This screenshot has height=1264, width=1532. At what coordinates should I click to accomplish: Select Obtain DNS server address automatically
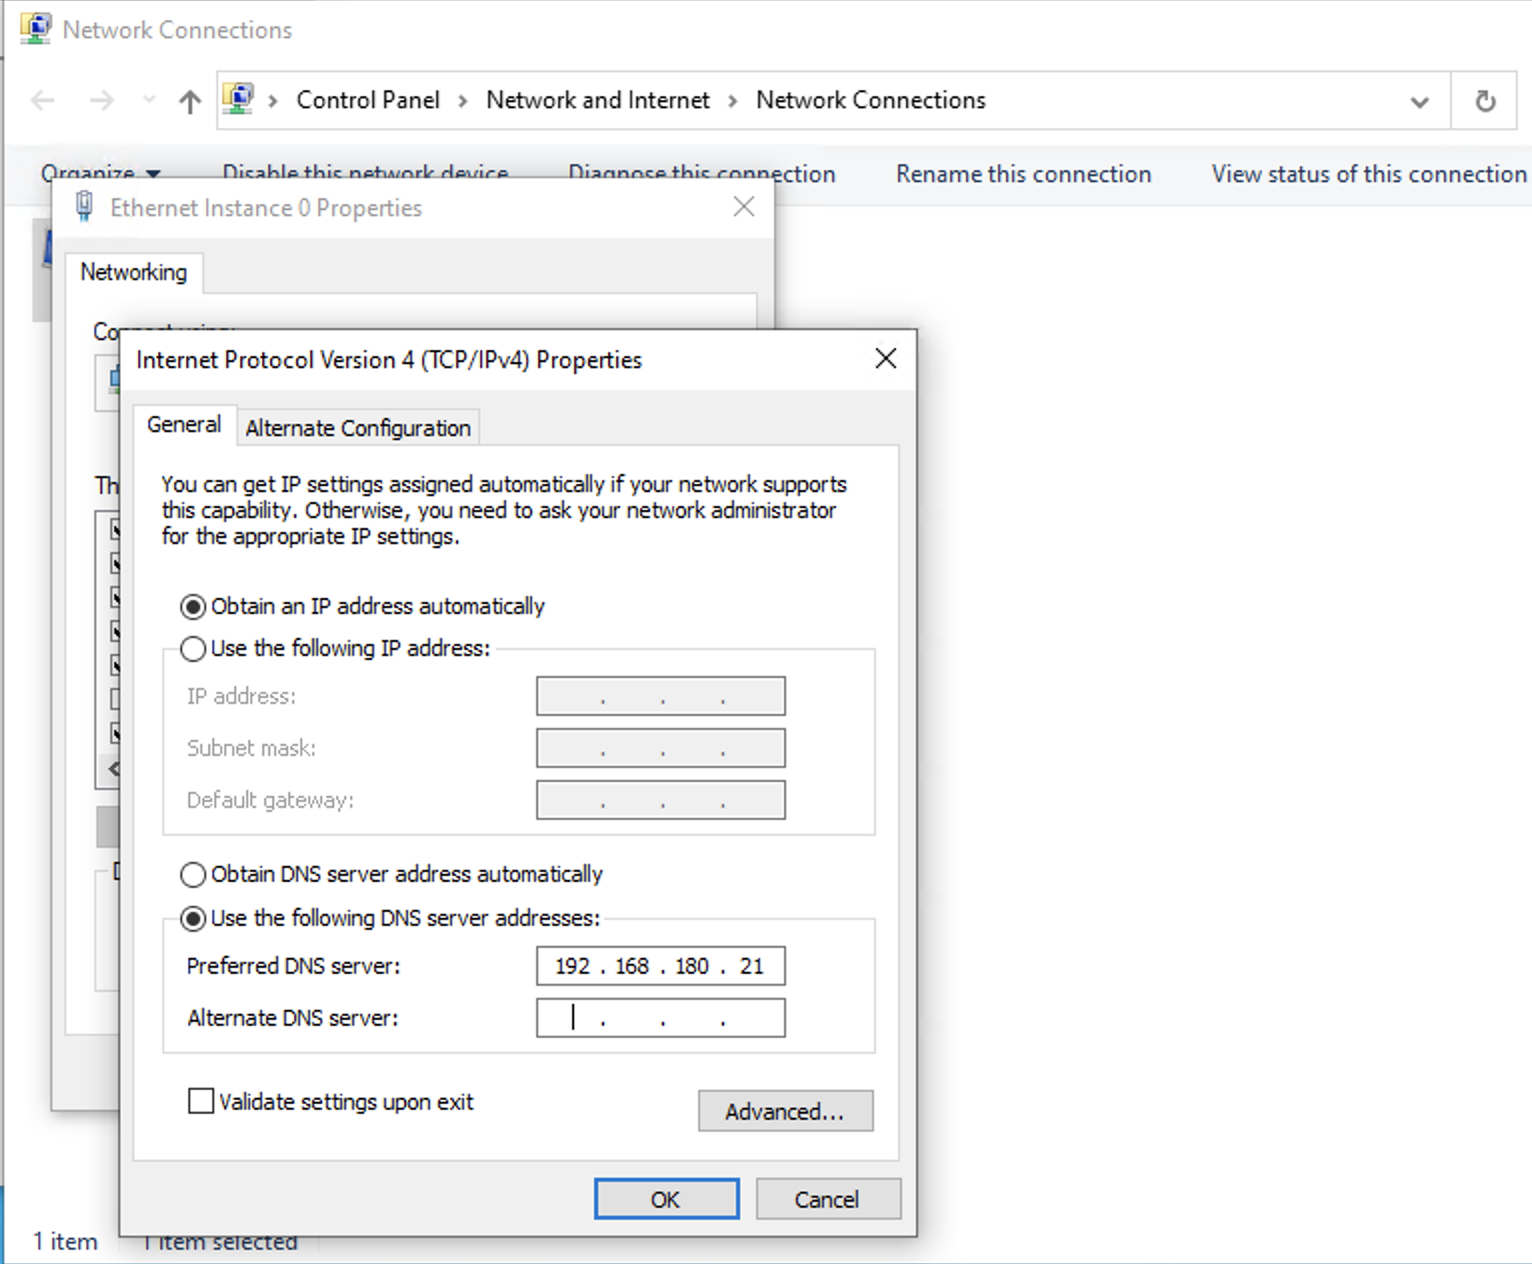click(x=193, y=875)
